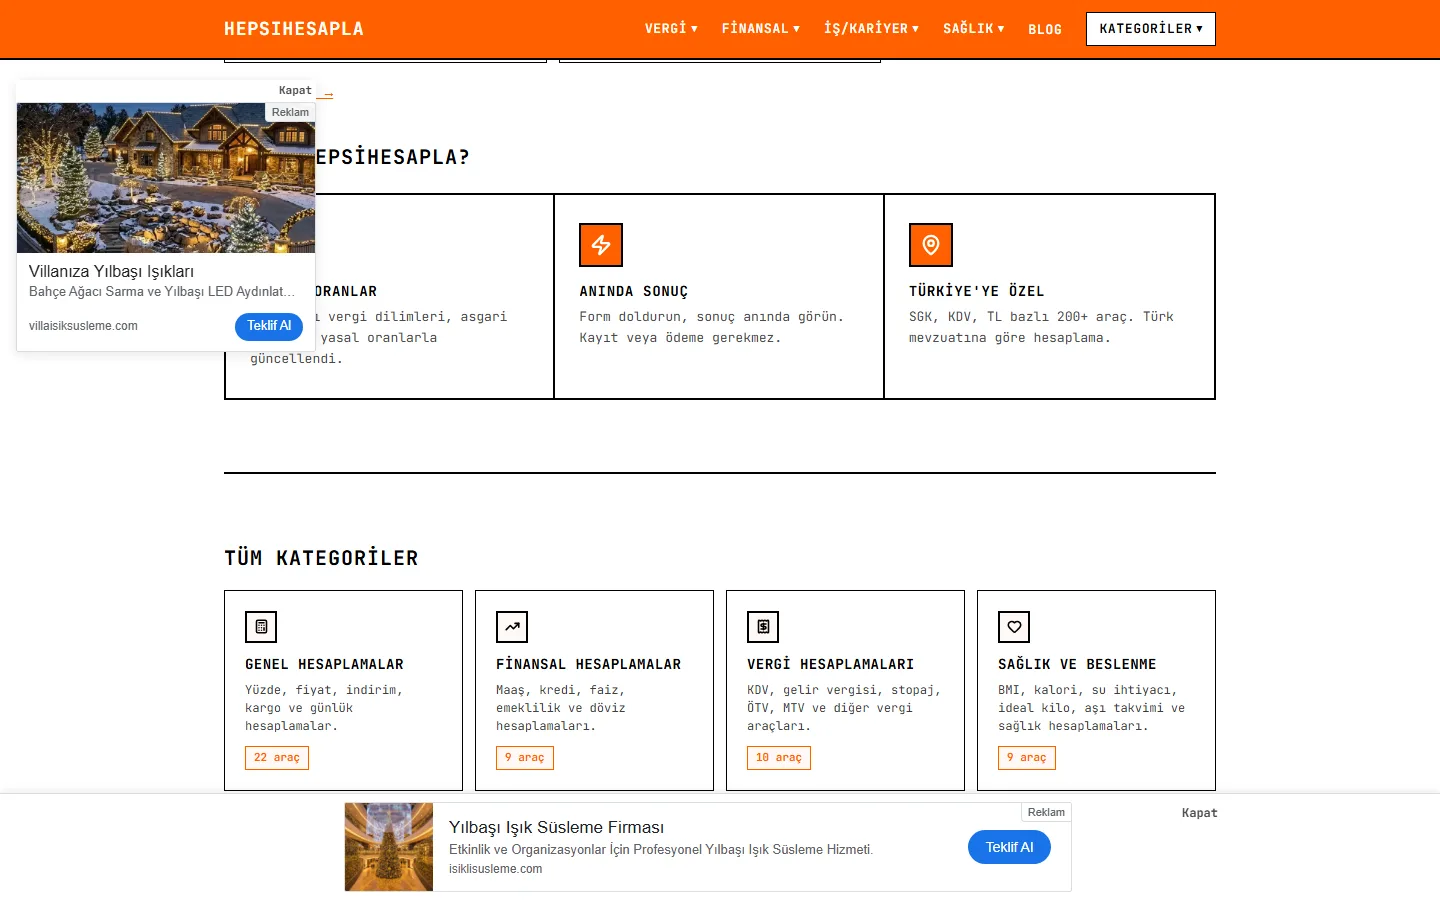Click the Reklam label on the bottom ad
Viewport: 1440px width, 900px height.
pyautogui.click(x=1046, y=812)
